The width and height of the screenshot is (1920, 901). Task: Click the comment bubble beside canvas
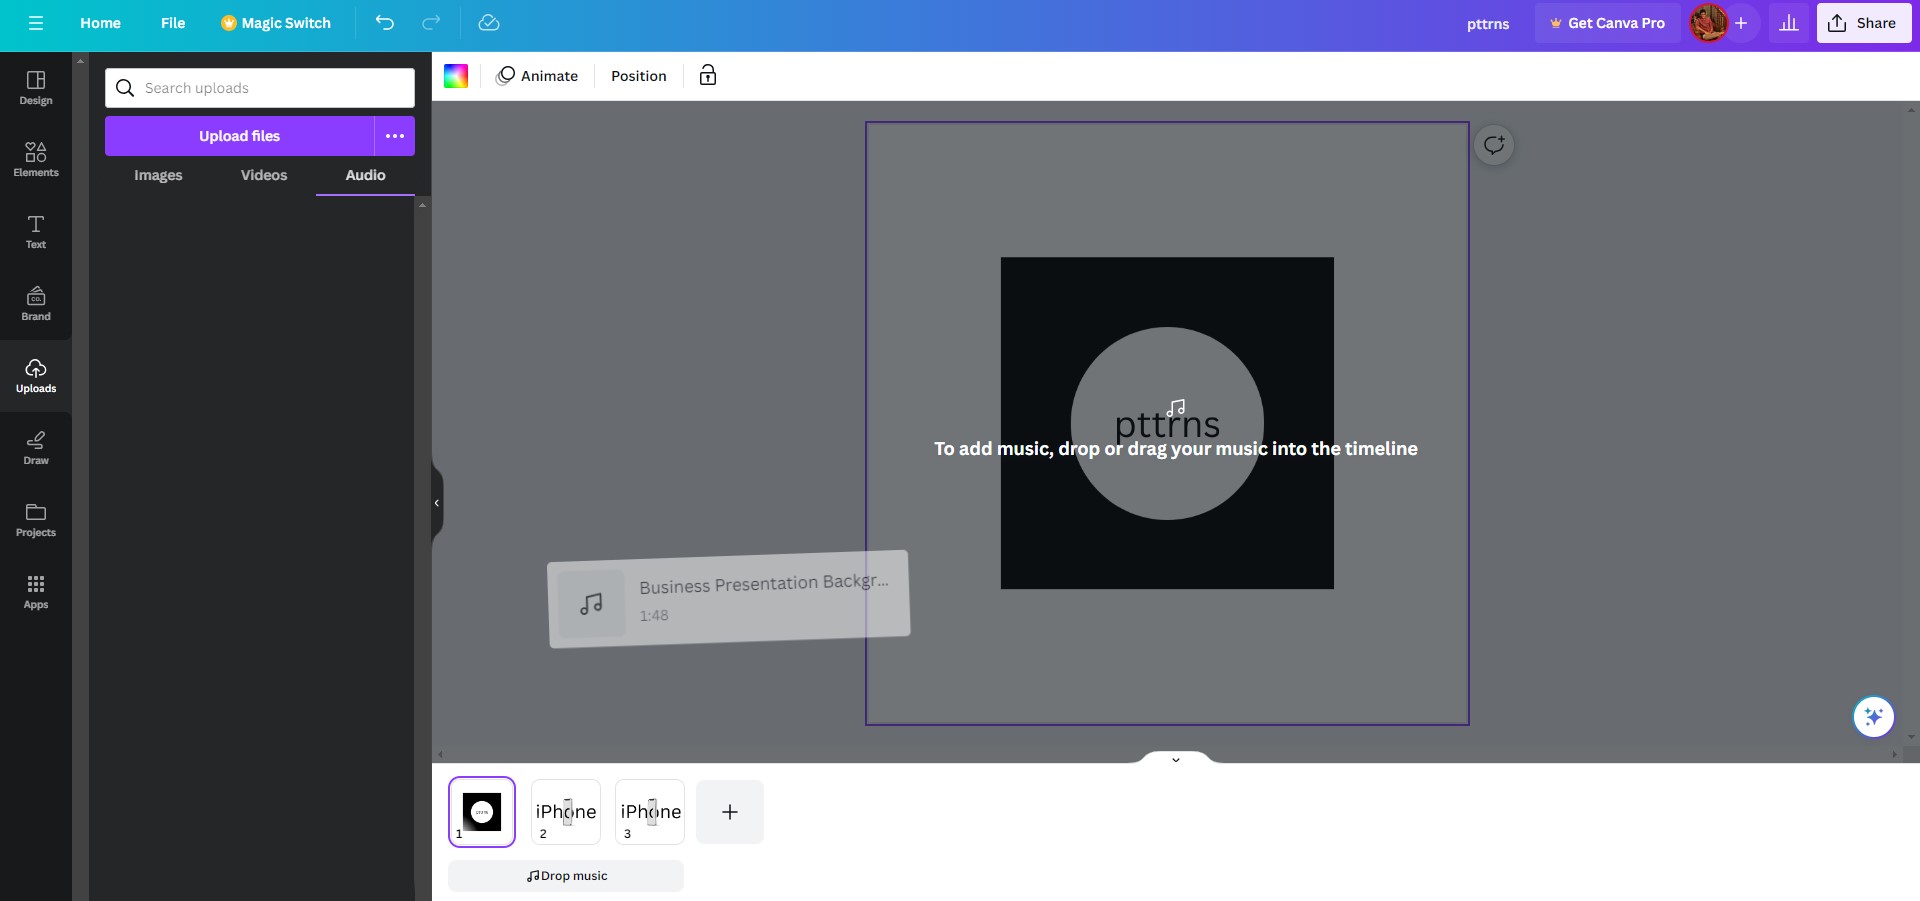pos(1494,145)
